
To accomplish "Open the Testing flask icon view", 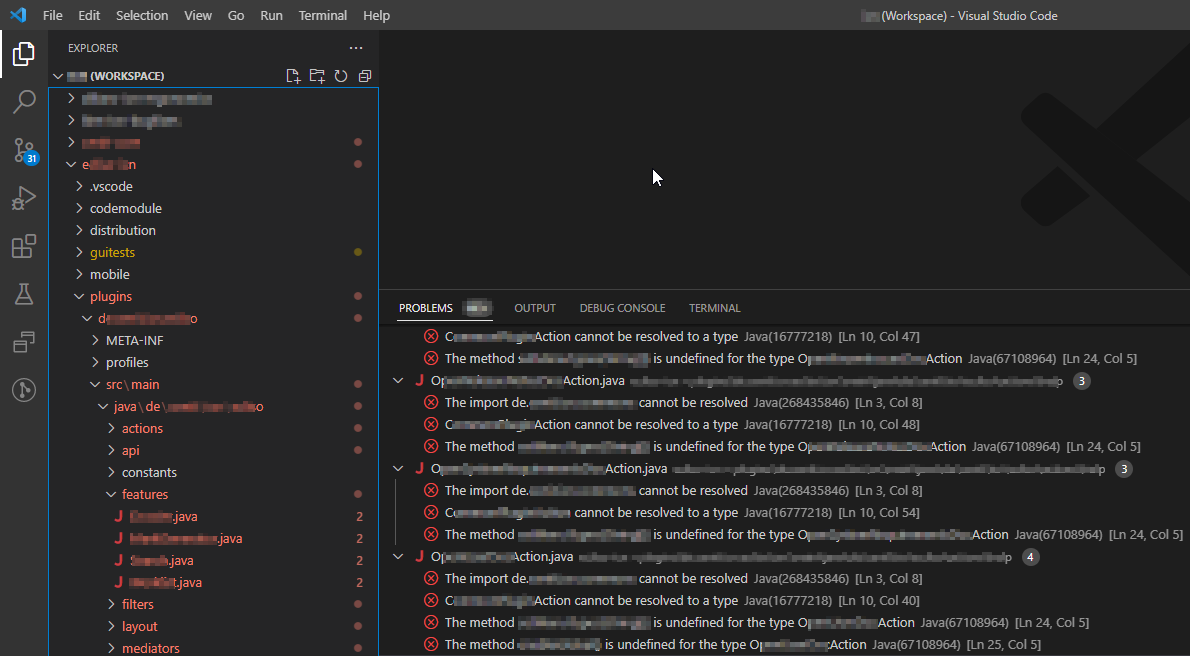I will [x=24, y=294].
